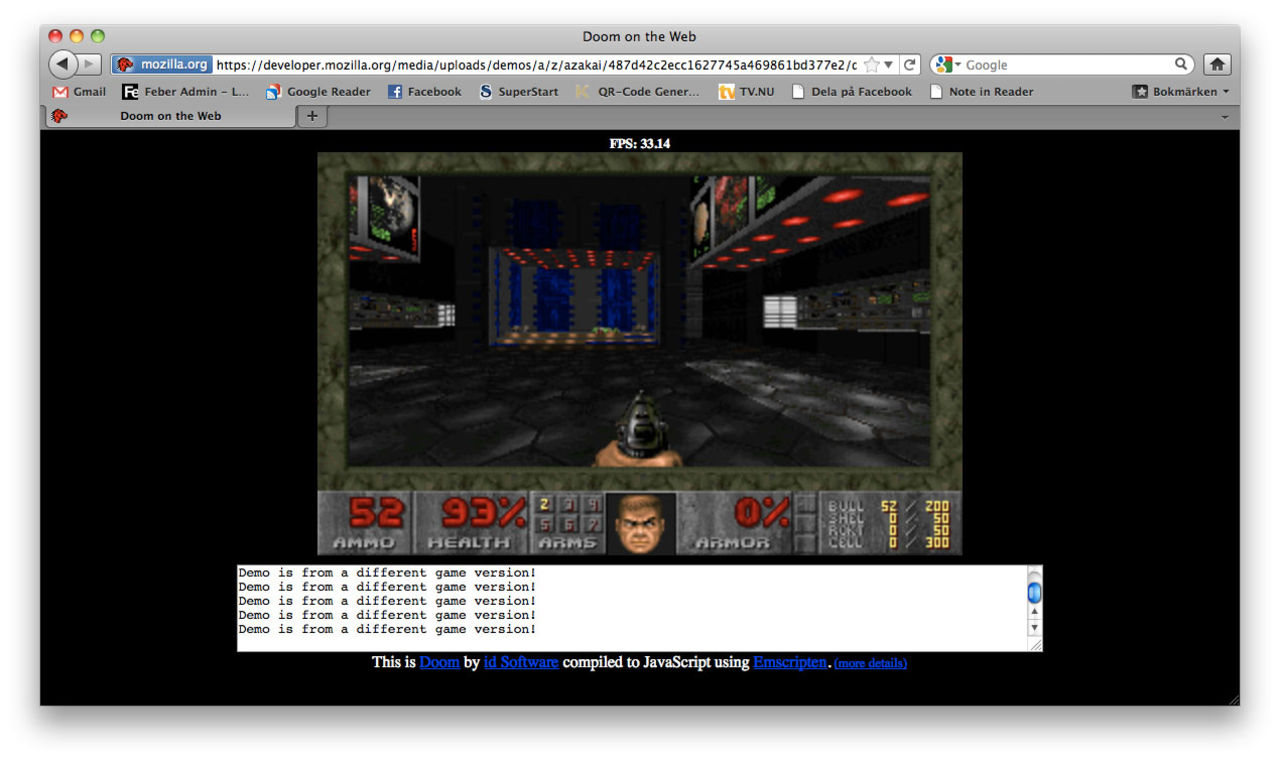The image size is (1280, 761).
Task: Click the Home button
Action: (x=1216, y=63)
